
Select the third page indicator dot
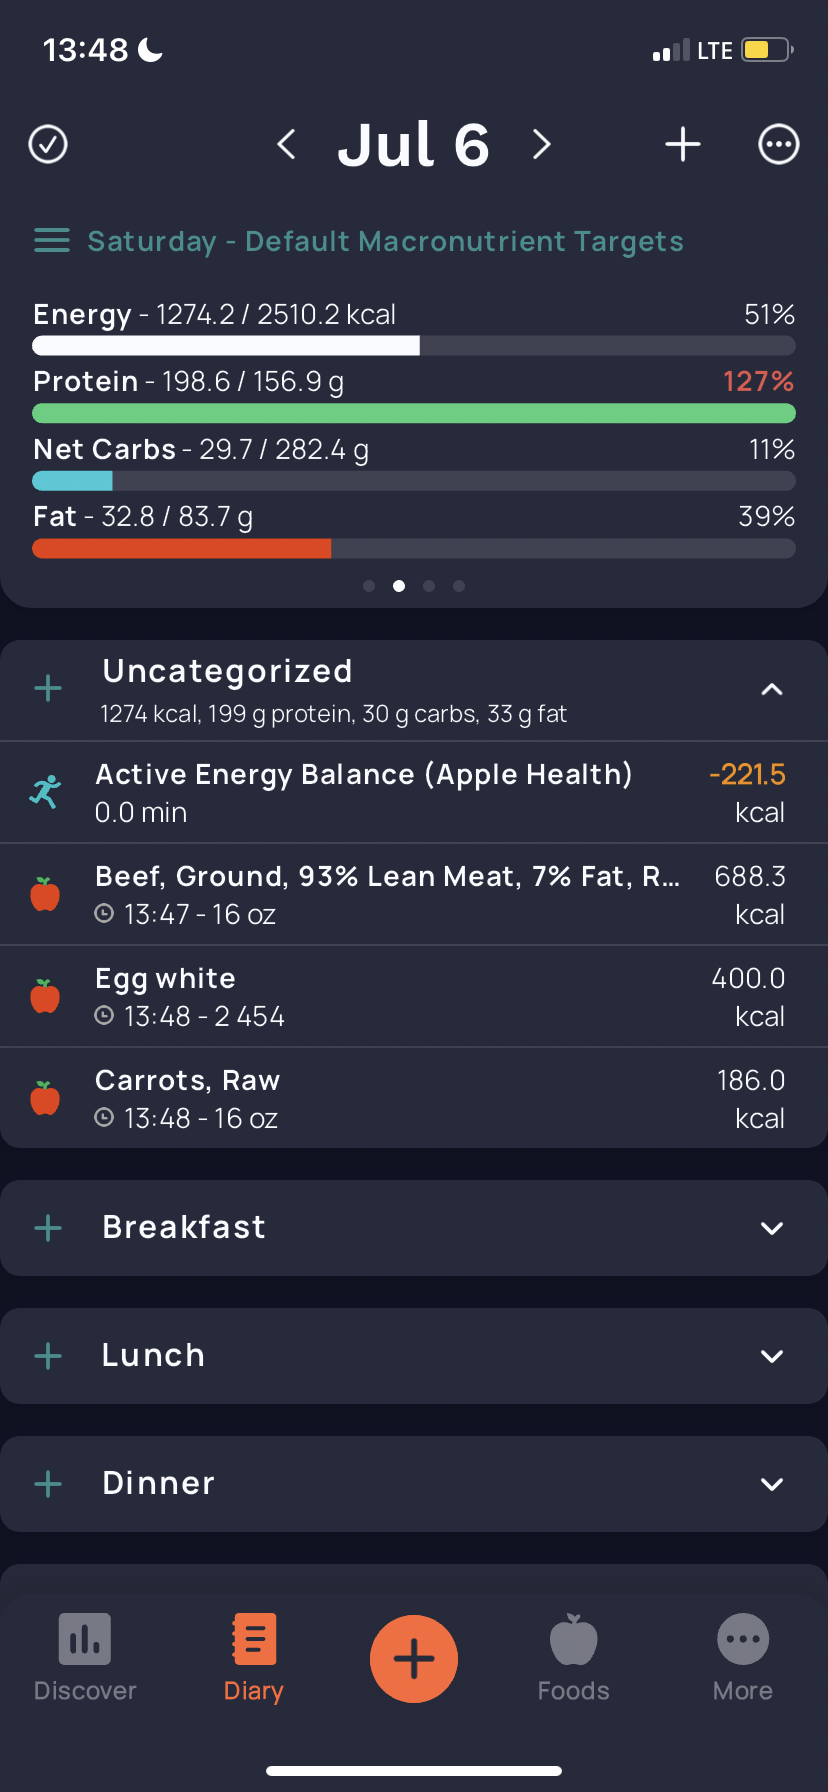(x=429, y=586)
